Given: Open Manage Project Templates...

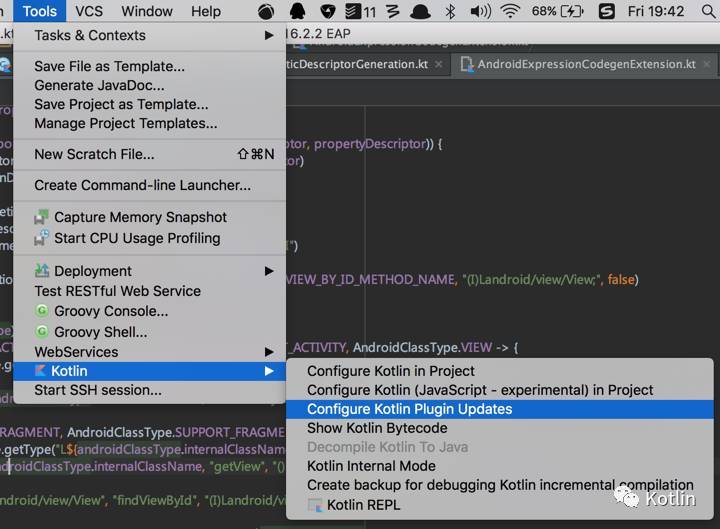Looking at the screenshot, I should click(x=150, y=123).
